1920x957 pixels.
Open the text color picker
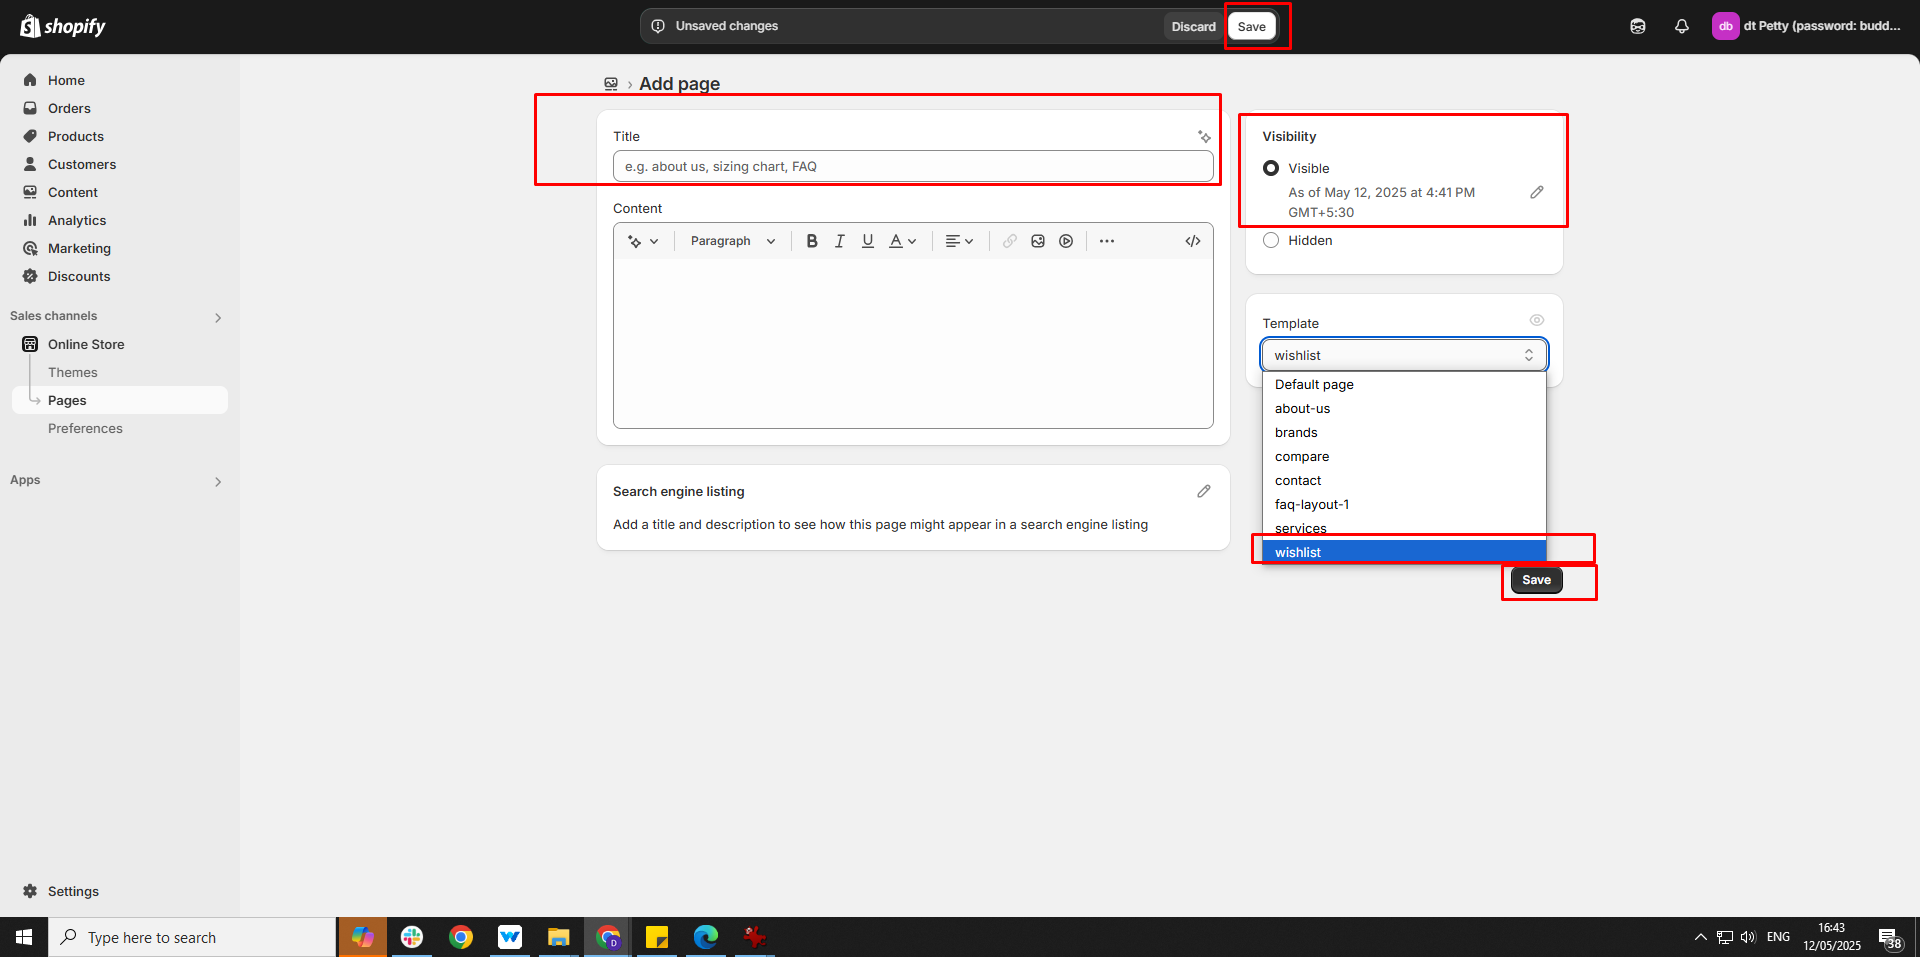[x=902, y=241]
